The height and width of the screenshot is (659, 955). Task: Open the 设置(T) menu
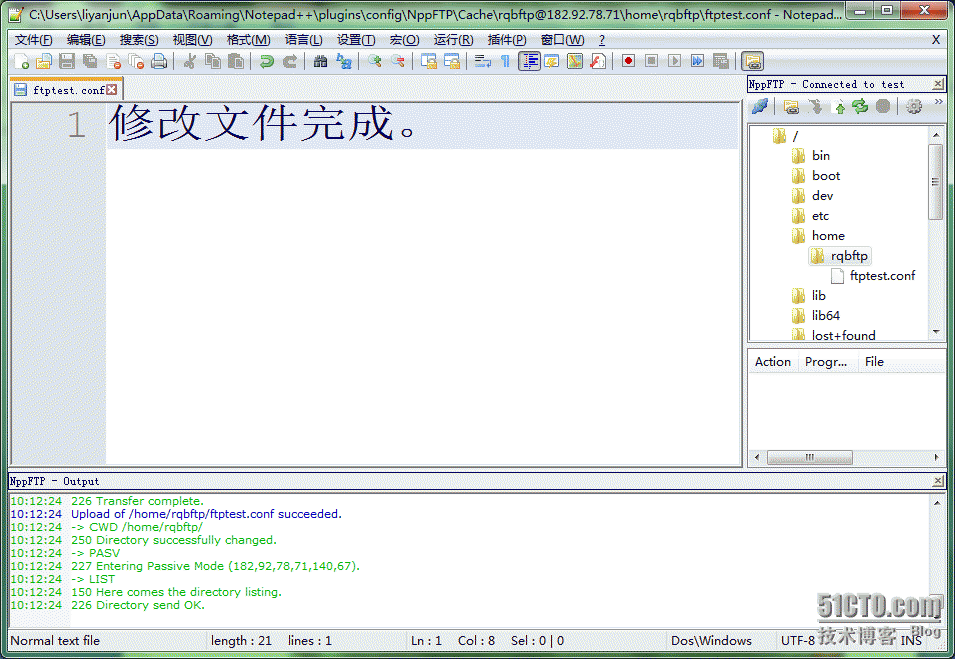(x=356, y=40)
